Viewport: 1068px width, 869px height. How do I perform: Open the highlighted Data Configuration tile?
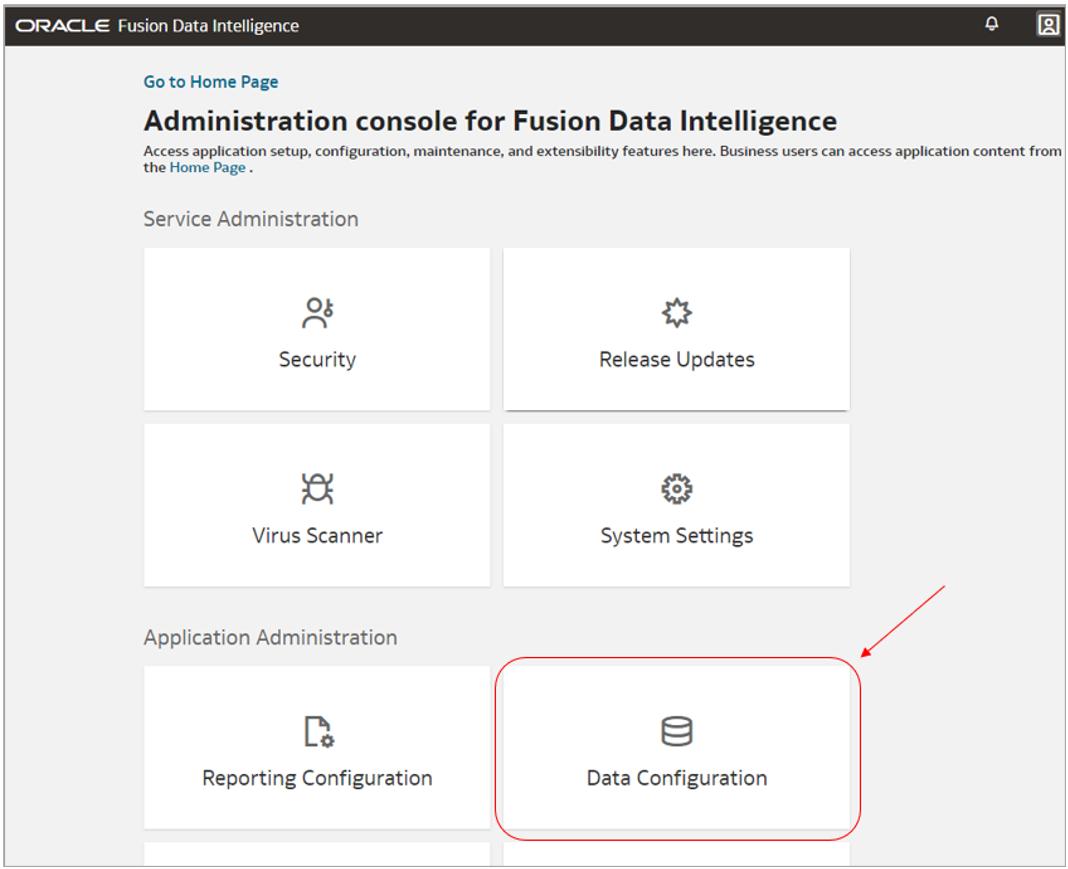(x=676, y=748)
